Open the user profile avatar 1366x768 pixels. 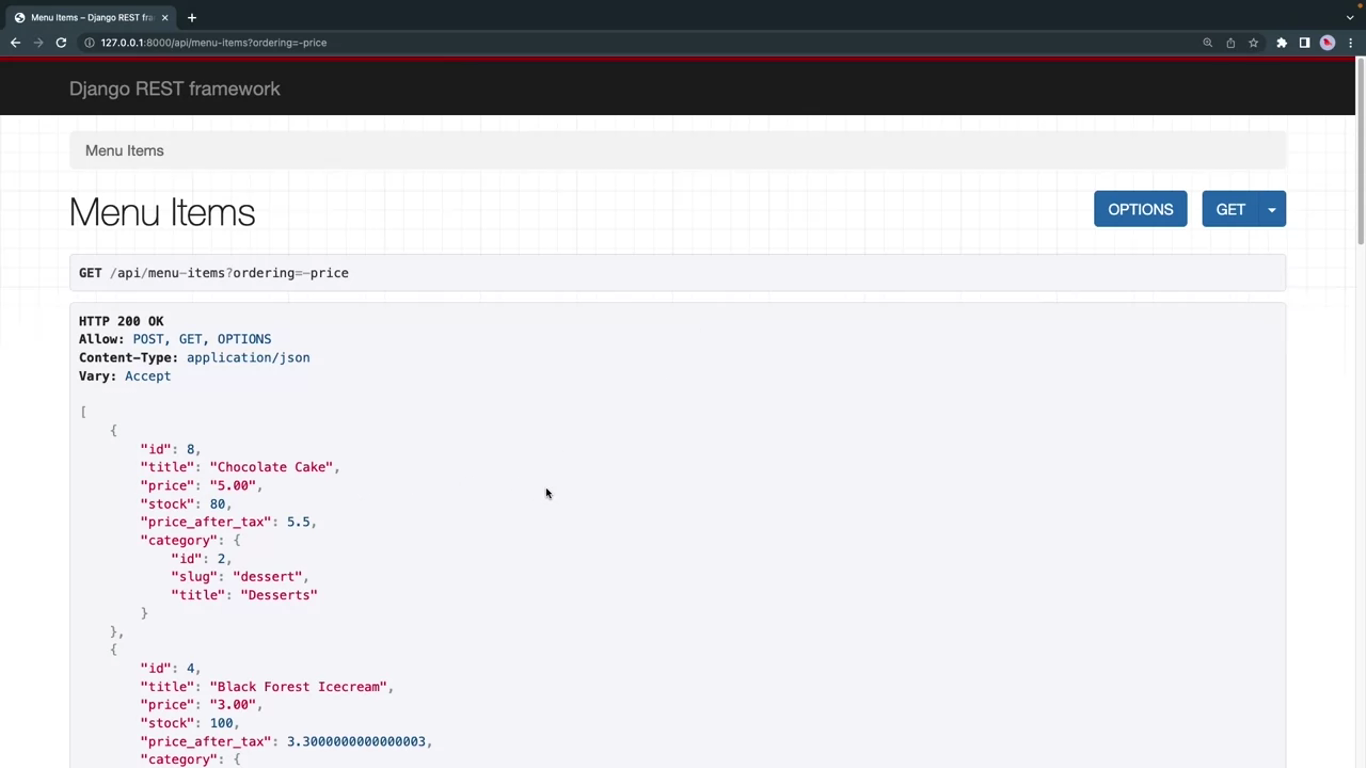coord(1327,43)
